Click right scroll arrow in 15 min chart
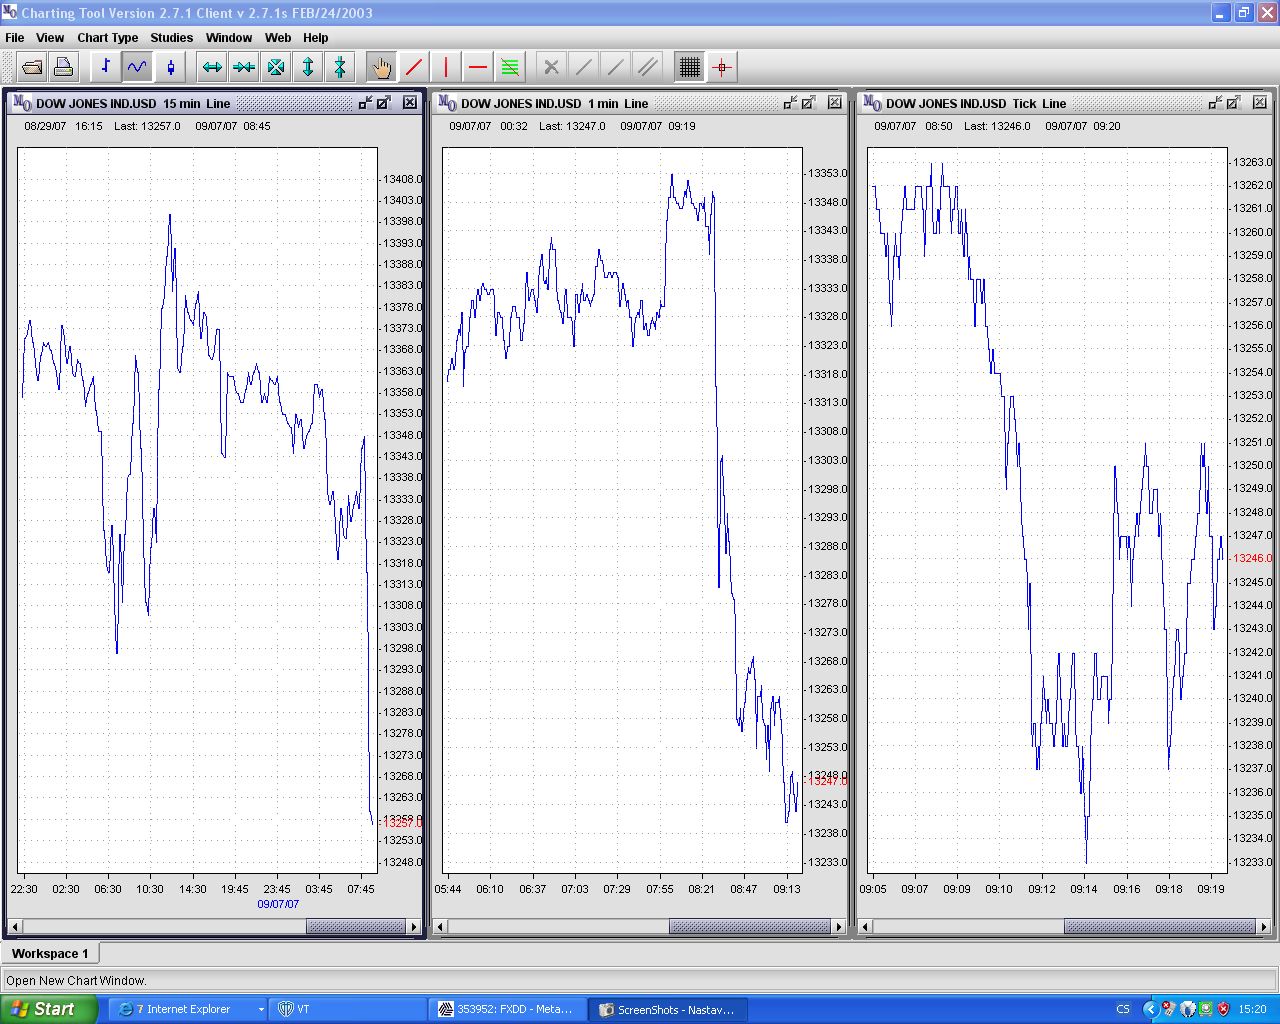Screen dimensions: 1280x1024 [414, 927]
